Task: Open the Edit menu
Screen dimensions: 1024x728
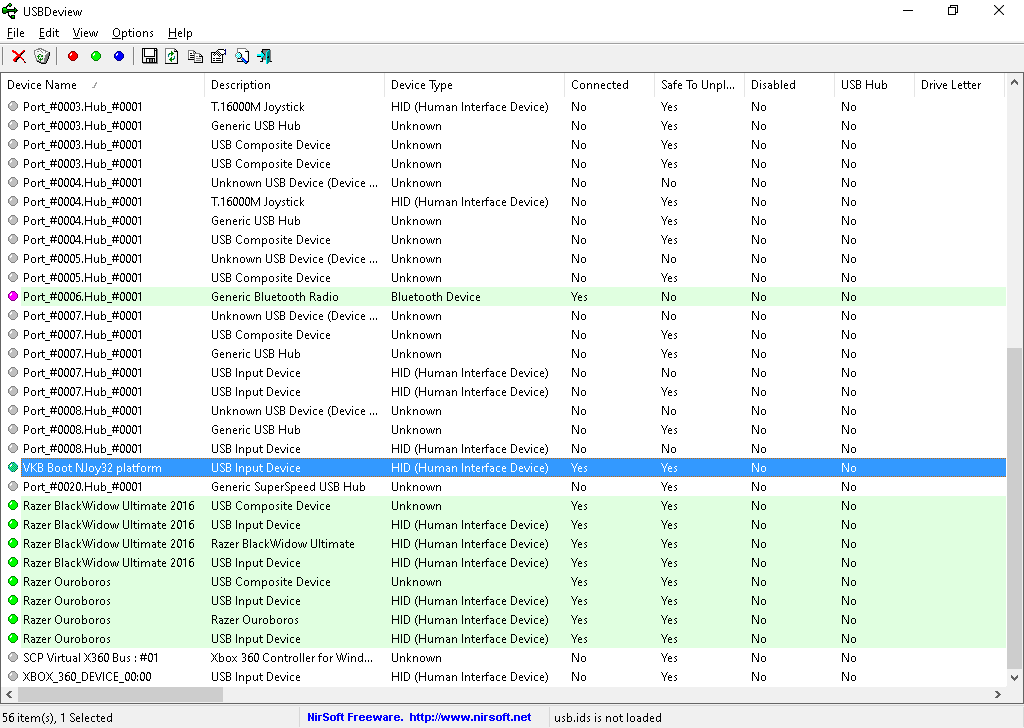Action: (x=49, y=33)
